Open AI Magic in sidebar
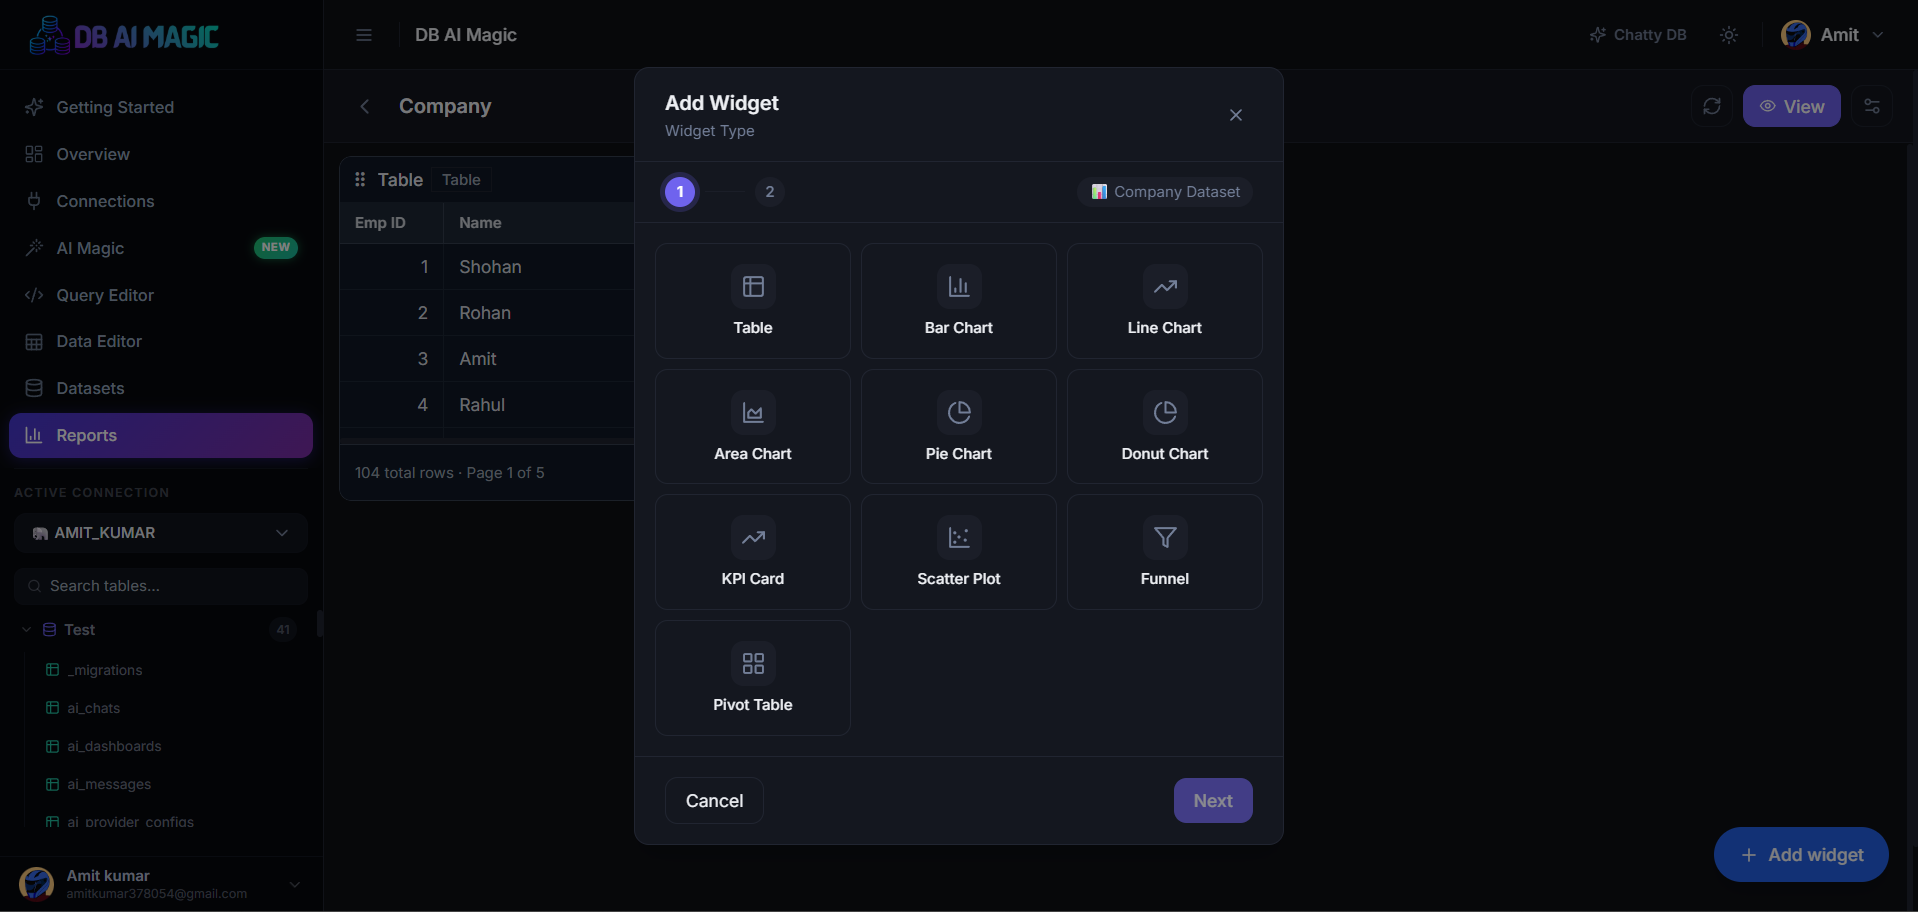The width and height of the screenshot is (1918, 912). pyautogui.click(x=161, y=248)
